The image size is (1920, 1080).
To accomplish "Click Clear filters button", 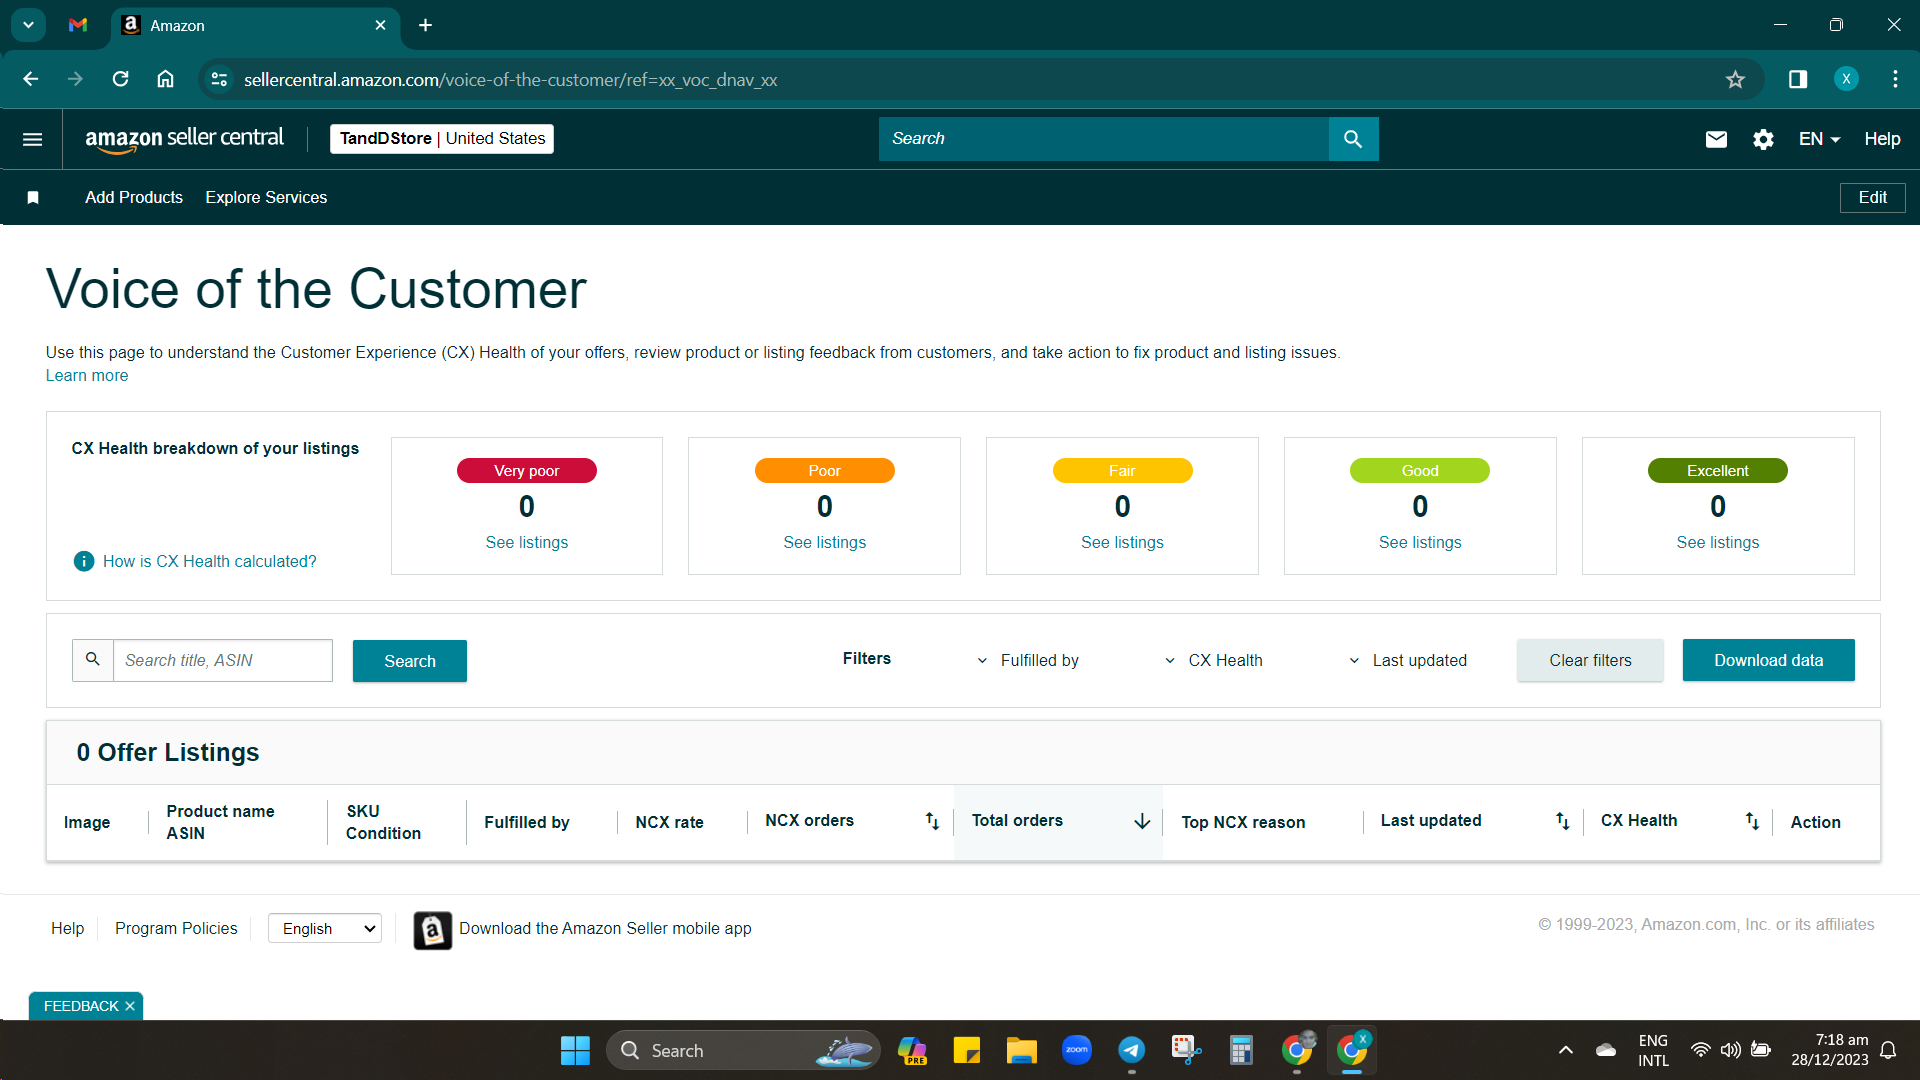I will click(1590, 661).
